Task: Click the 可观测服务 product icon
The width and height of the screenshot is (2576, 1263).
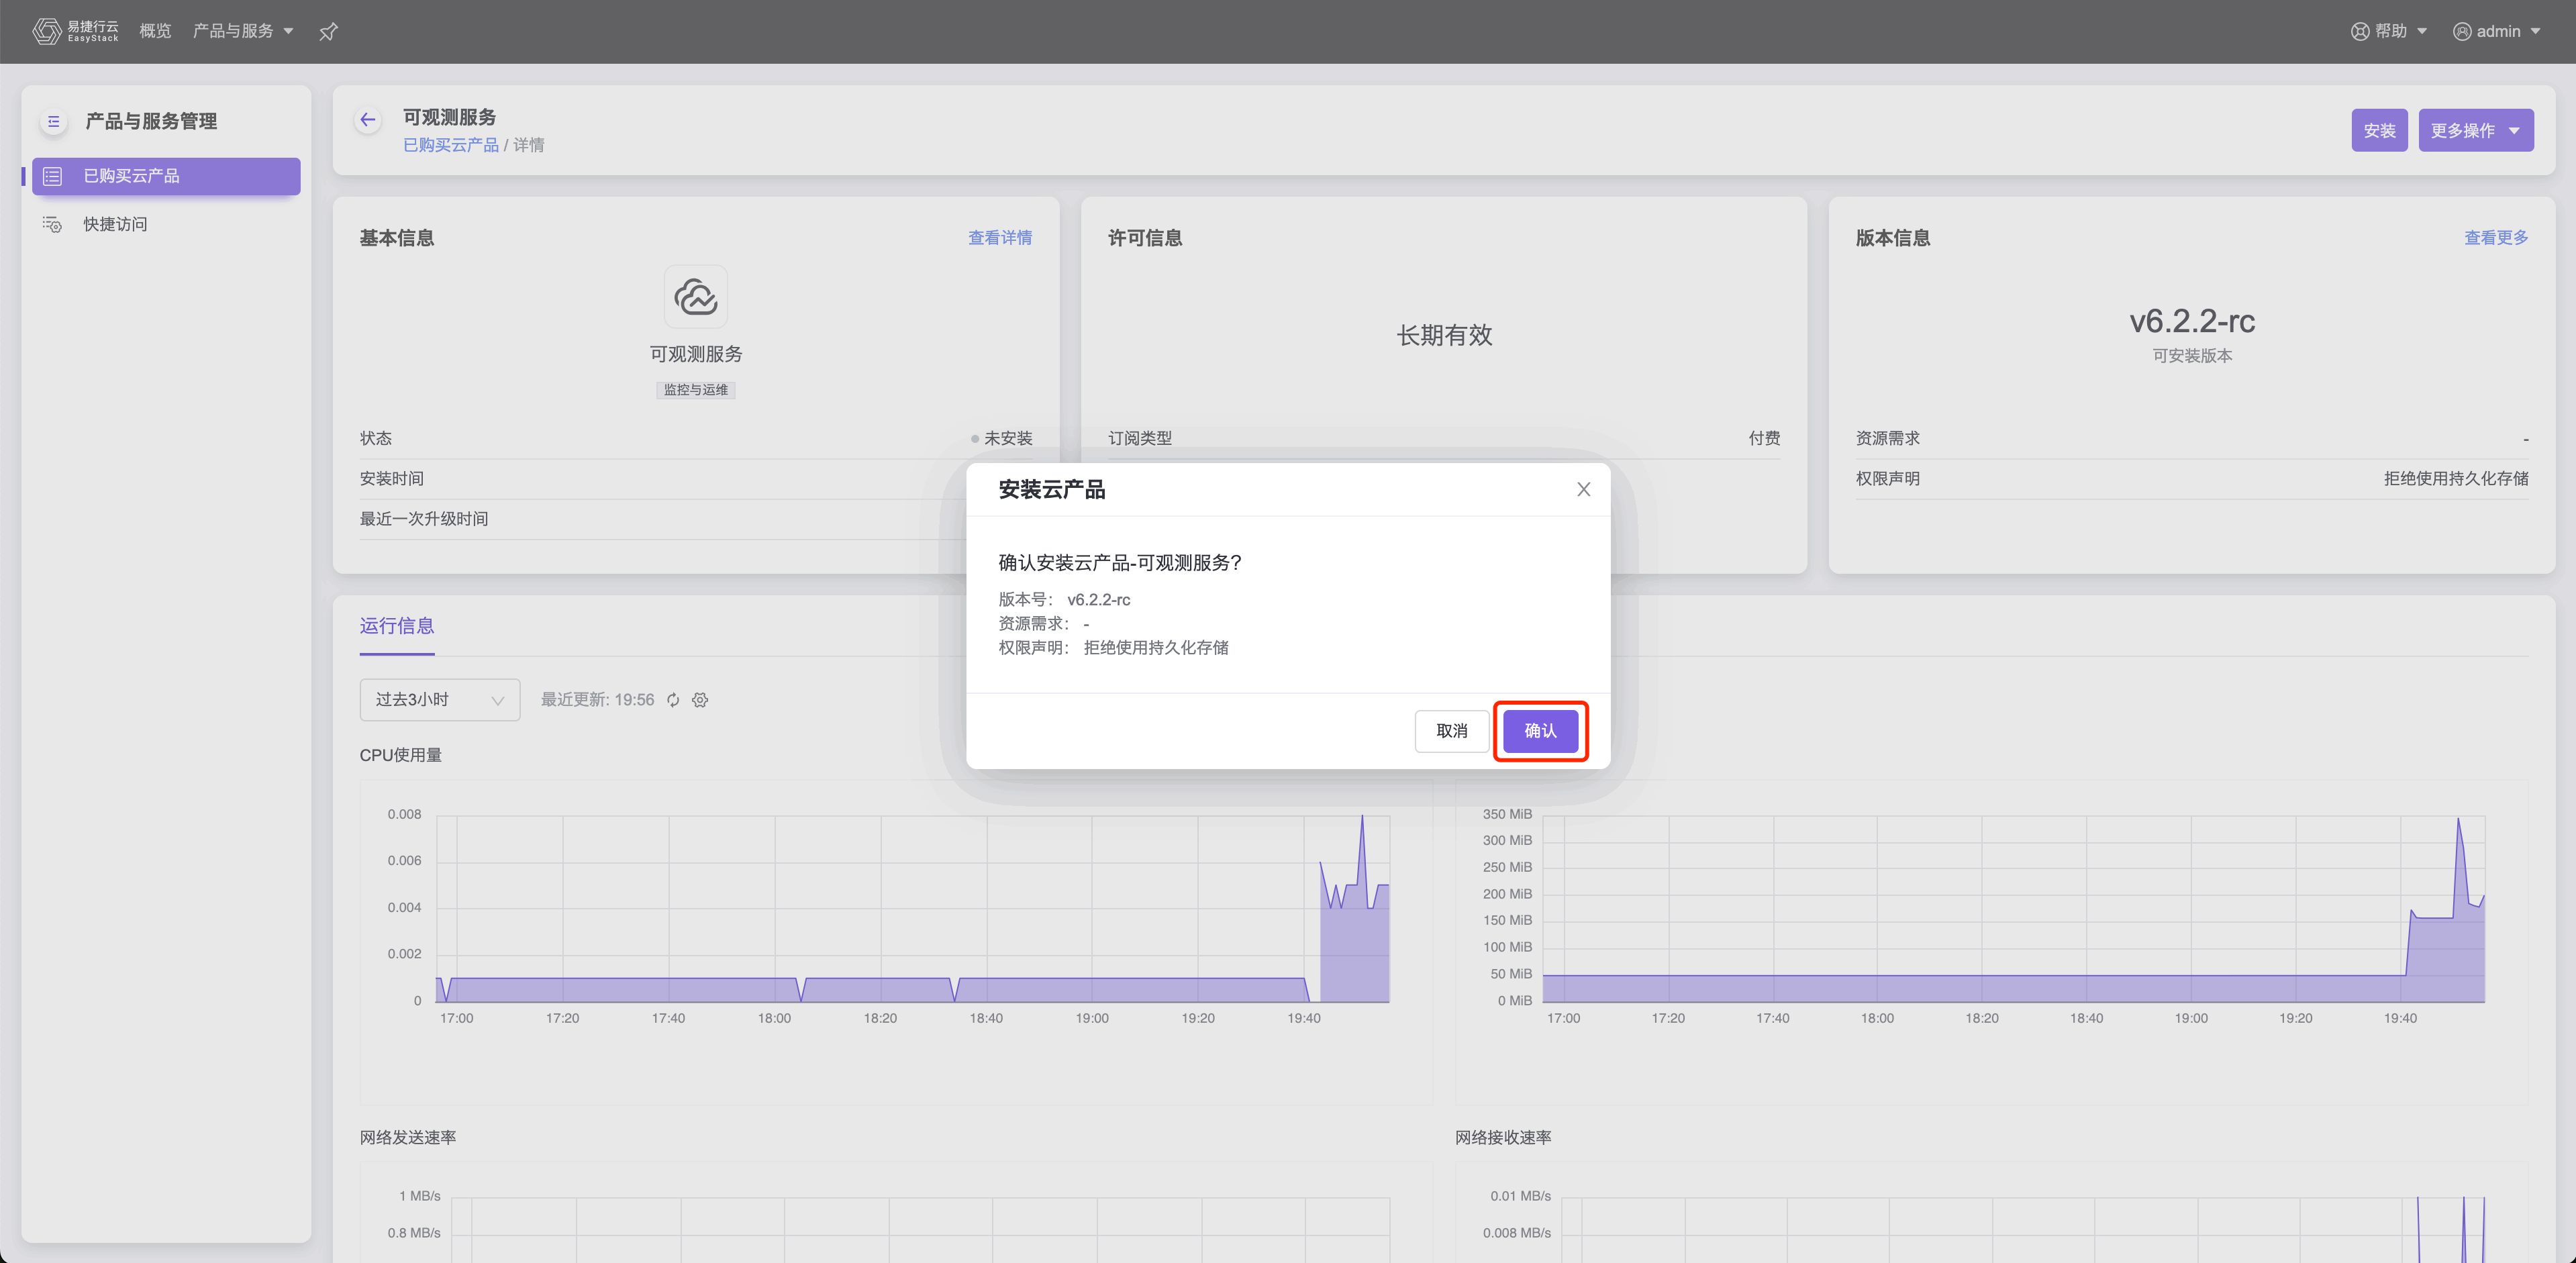Action: click(x=696, y=296)
